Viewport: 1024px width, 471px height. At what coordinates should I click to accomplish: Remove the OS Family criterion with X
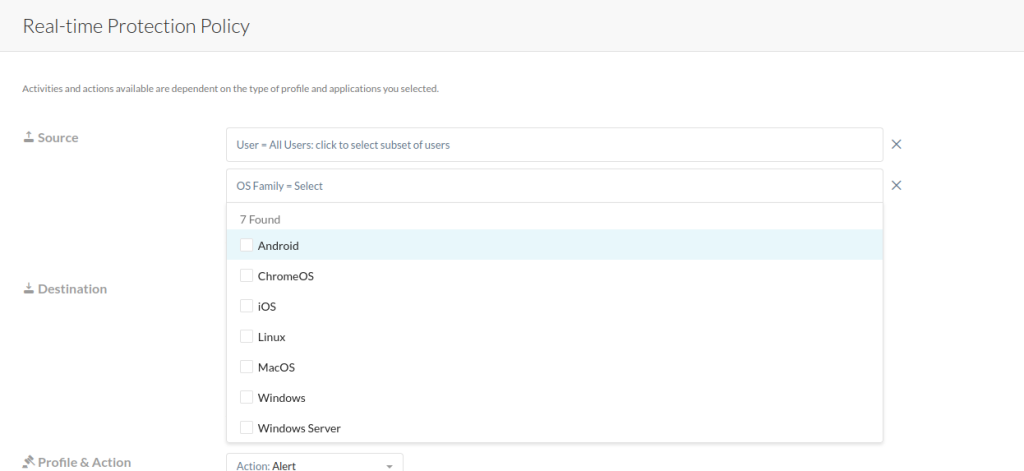tap(896, 186)
